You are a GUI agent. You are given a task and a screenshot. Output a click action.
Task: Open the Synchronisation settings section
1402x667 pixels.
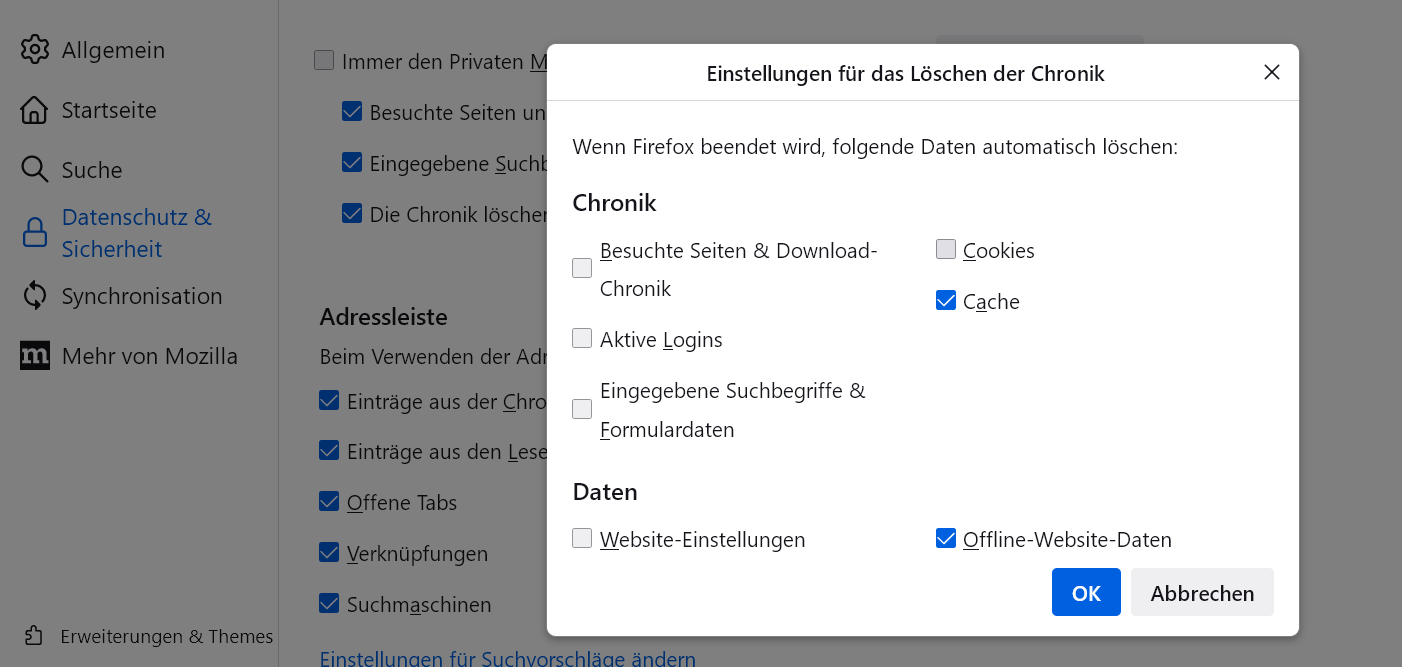point(141,296)
